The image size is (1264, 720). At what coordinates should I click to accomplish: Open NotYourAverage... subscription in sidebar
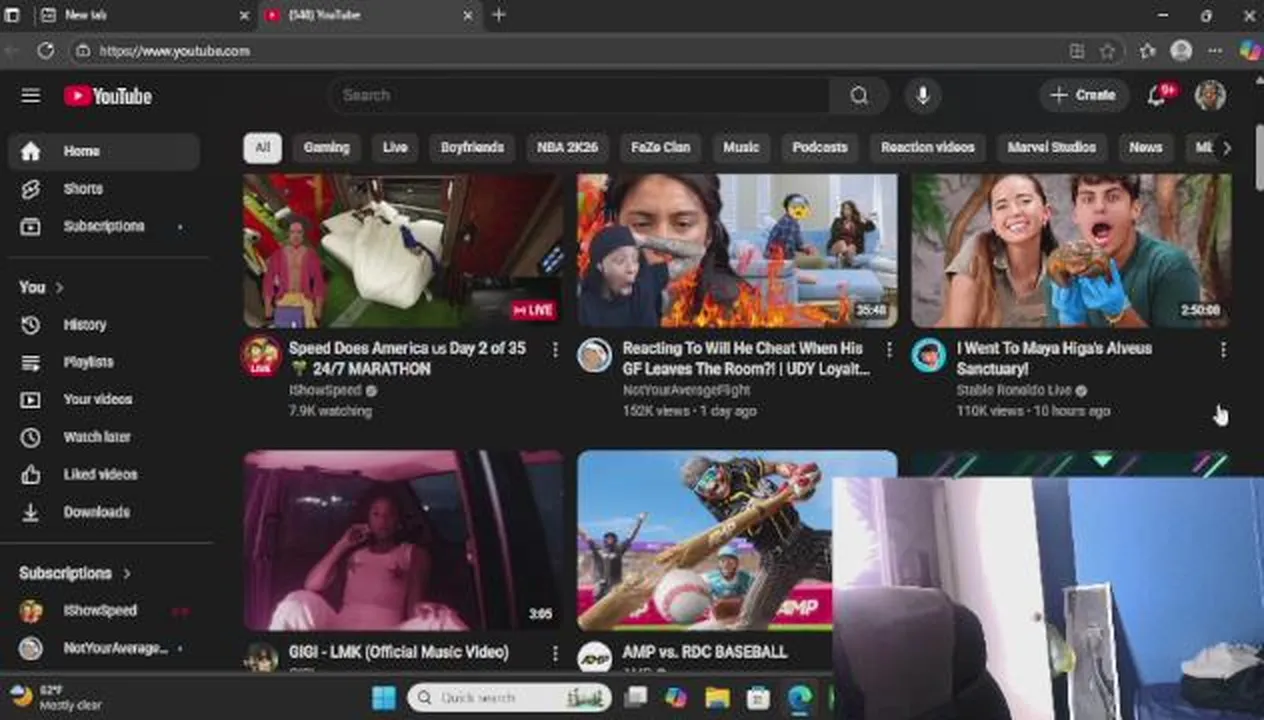pos(104,649)
